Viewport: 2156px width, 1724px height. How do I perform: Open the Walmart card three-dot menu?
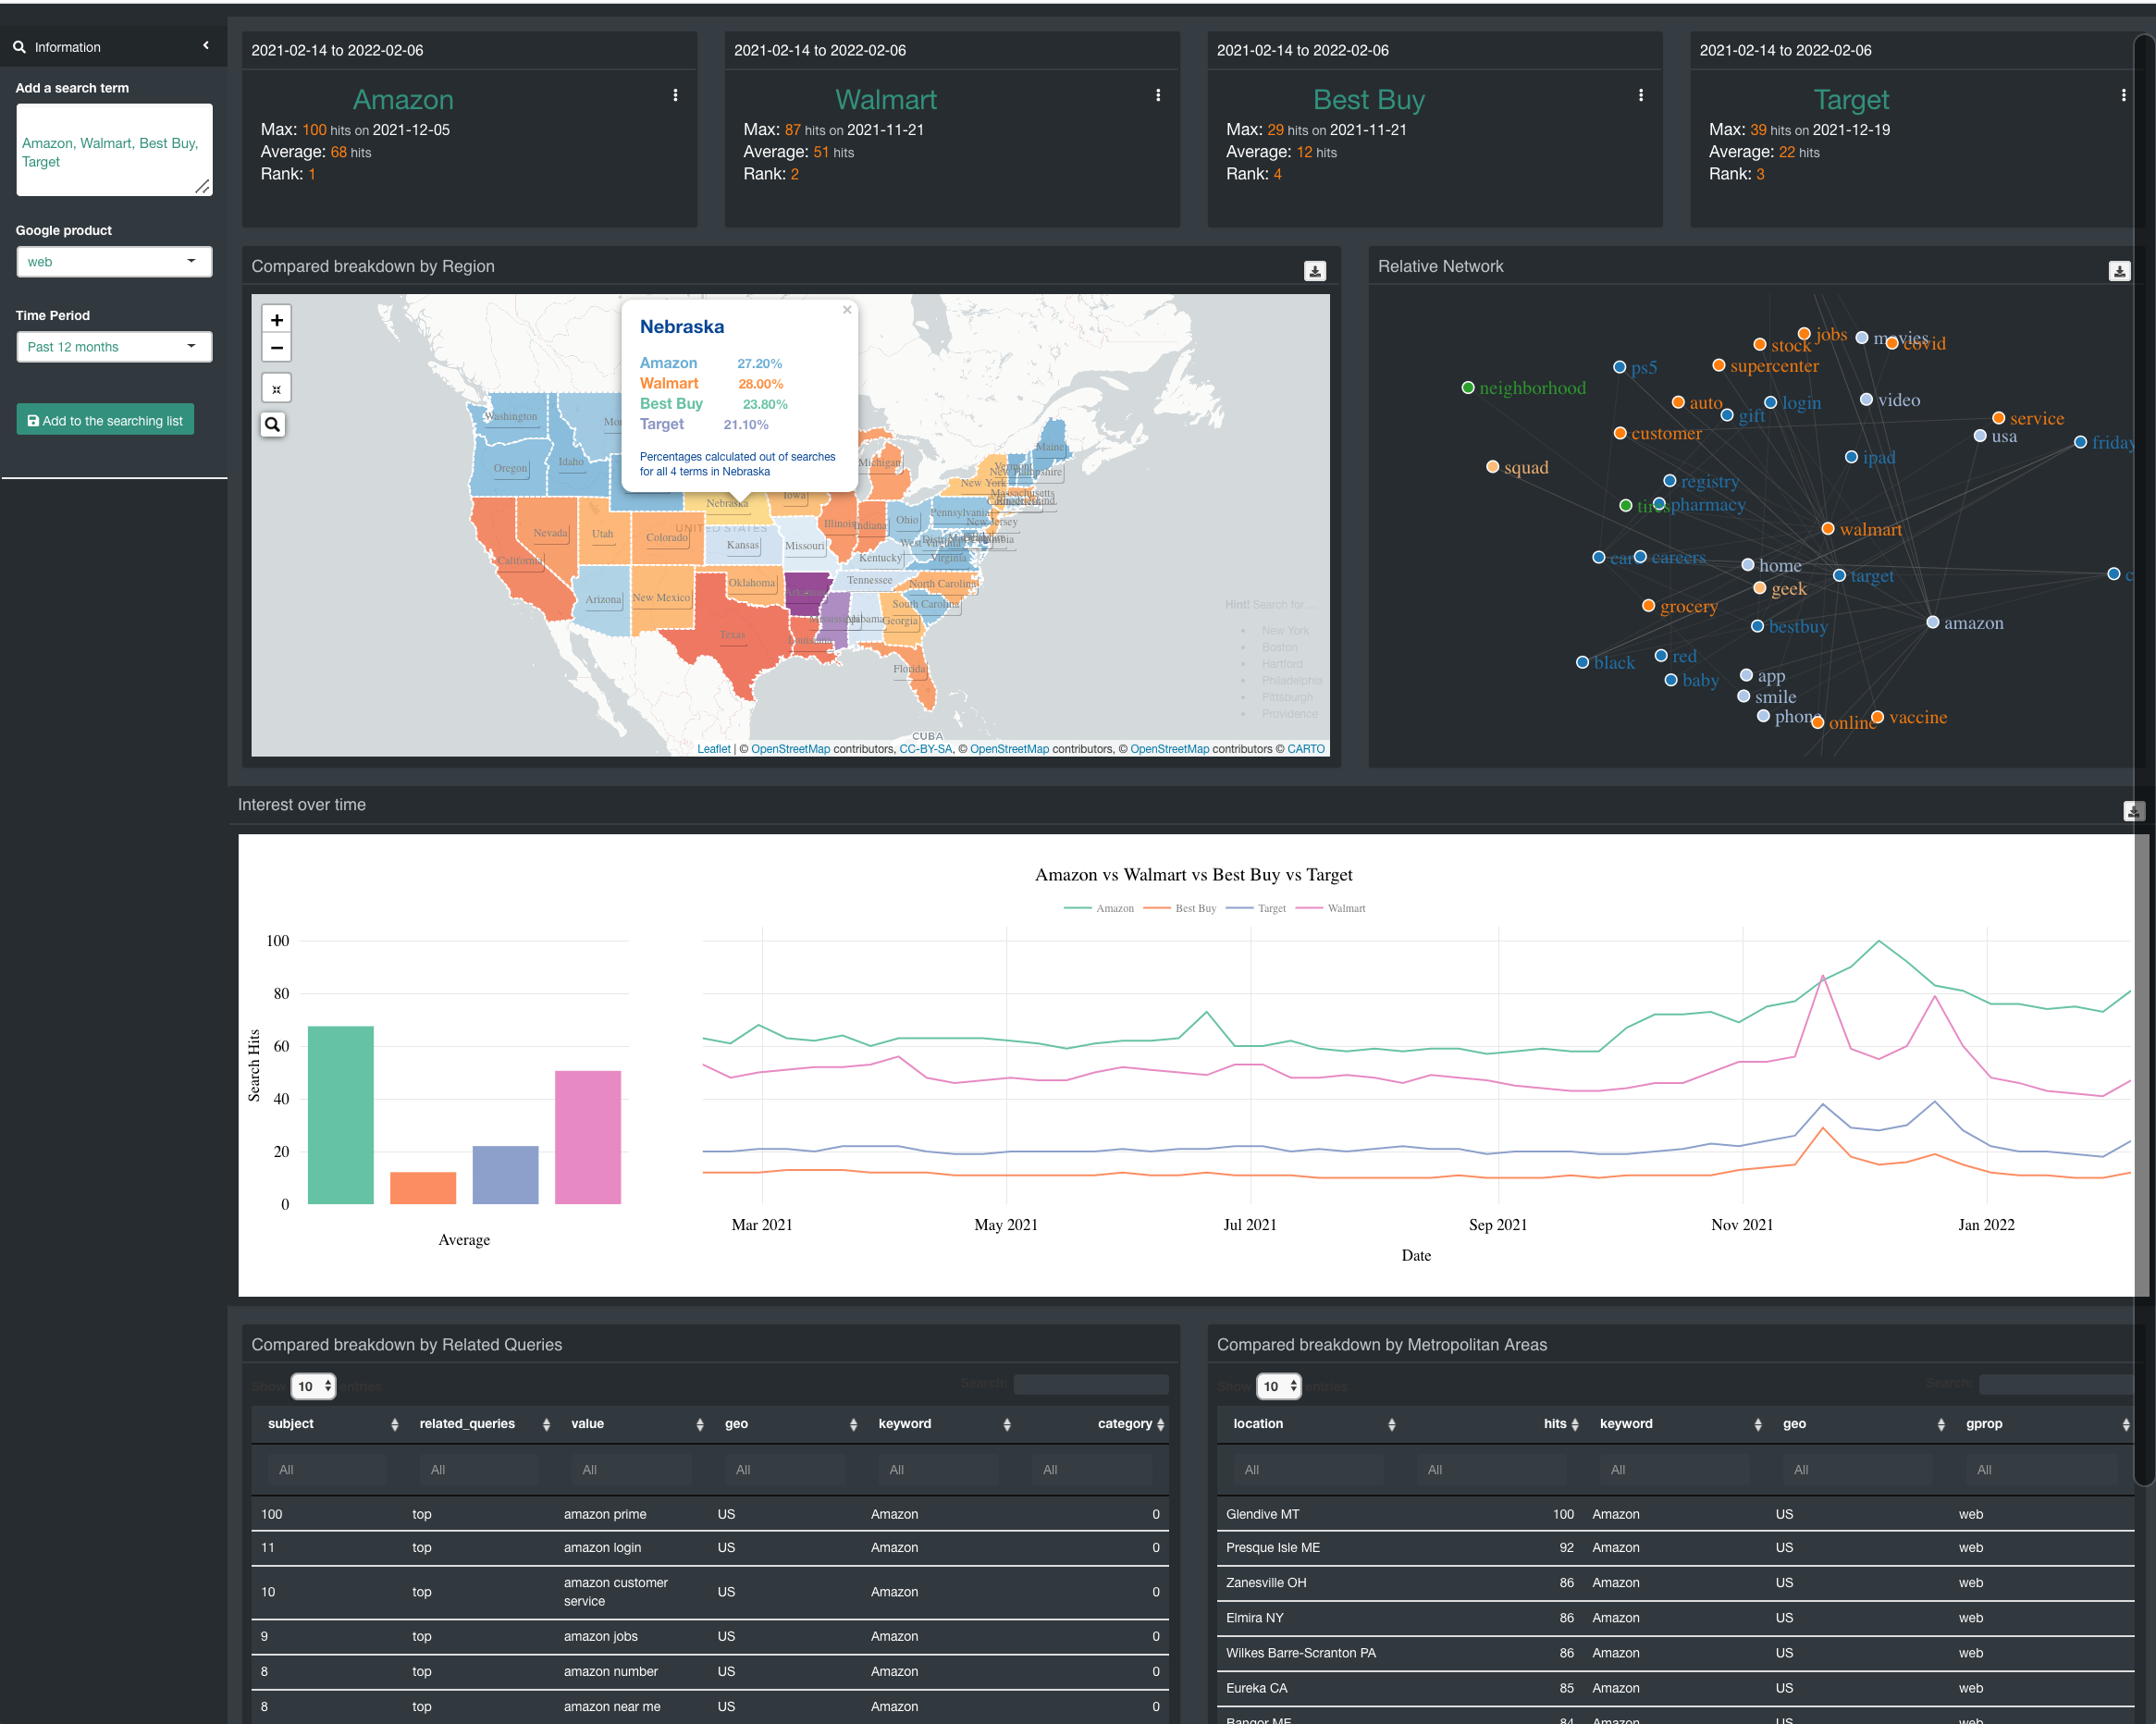tap(1158, 95)
